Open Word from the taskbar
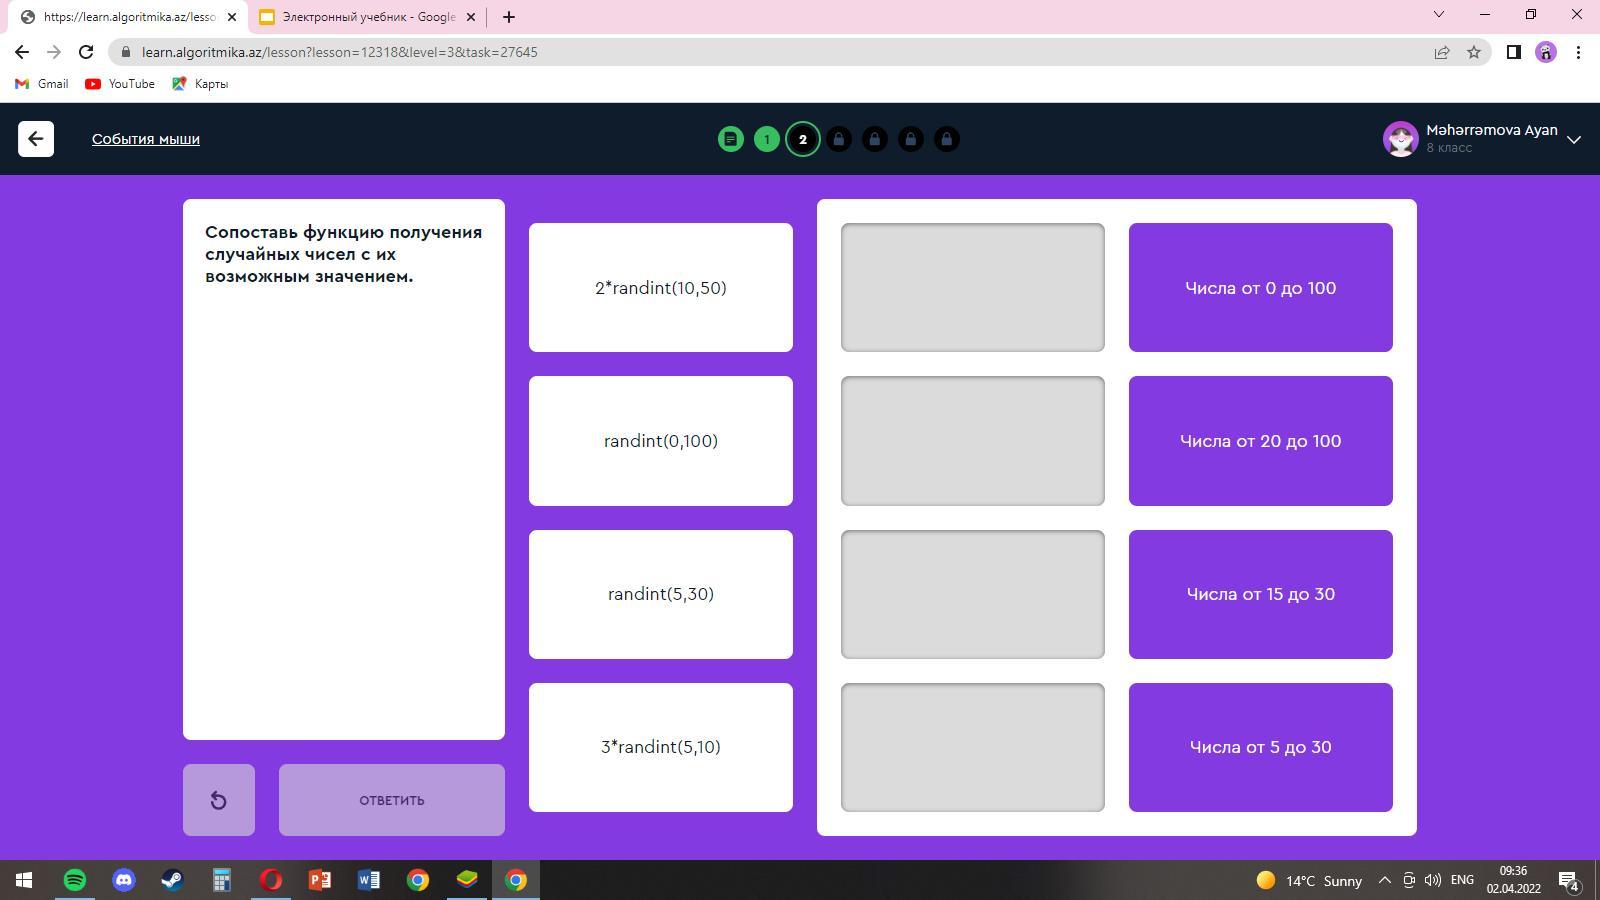The image size is (1600, 900). [369, 880]
